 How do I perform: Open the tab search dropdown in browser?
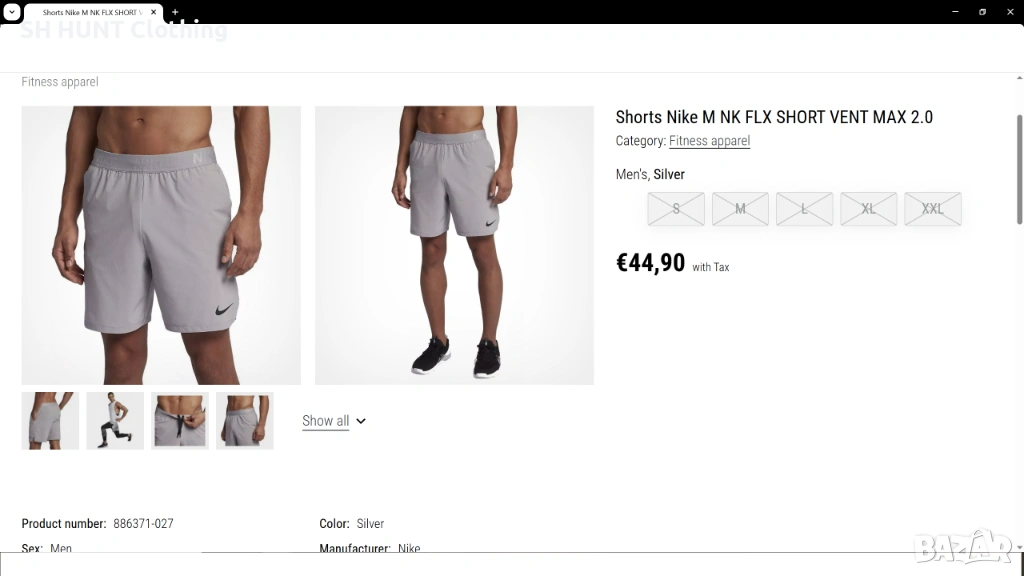pyautogui.click(x=12, y=12)
